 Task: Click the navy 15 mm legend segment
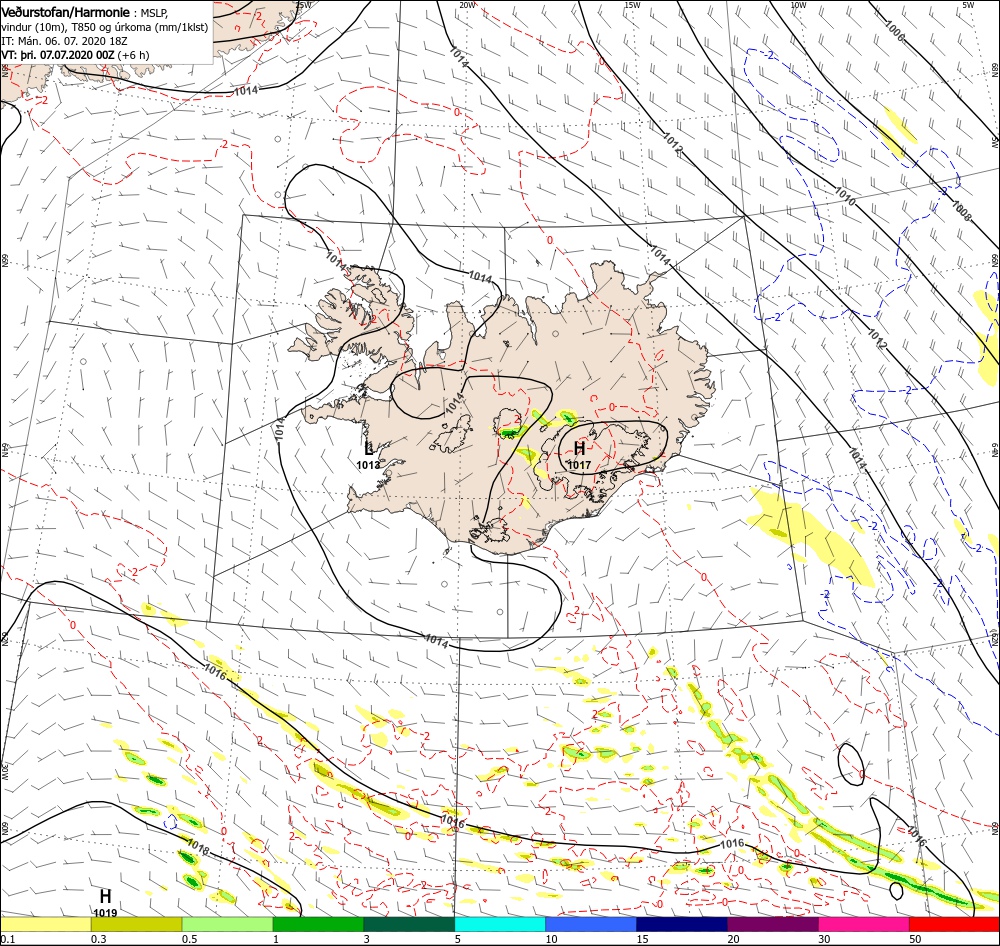coord(682,924)
